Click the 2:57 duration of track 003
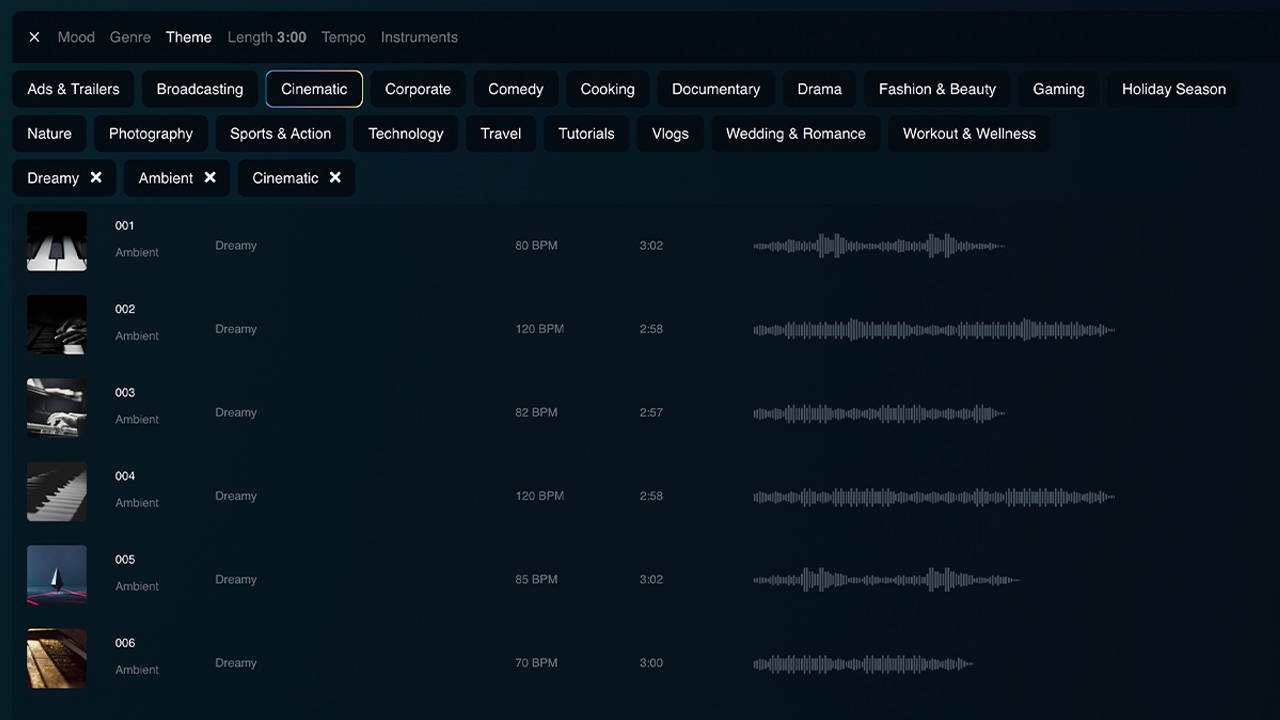 [651, 413]
